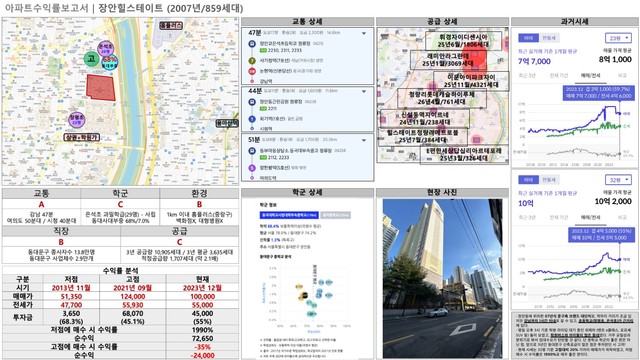Click the purple line 5 icon in the 51분 route
640x360 pixels.
coord(252,168)
